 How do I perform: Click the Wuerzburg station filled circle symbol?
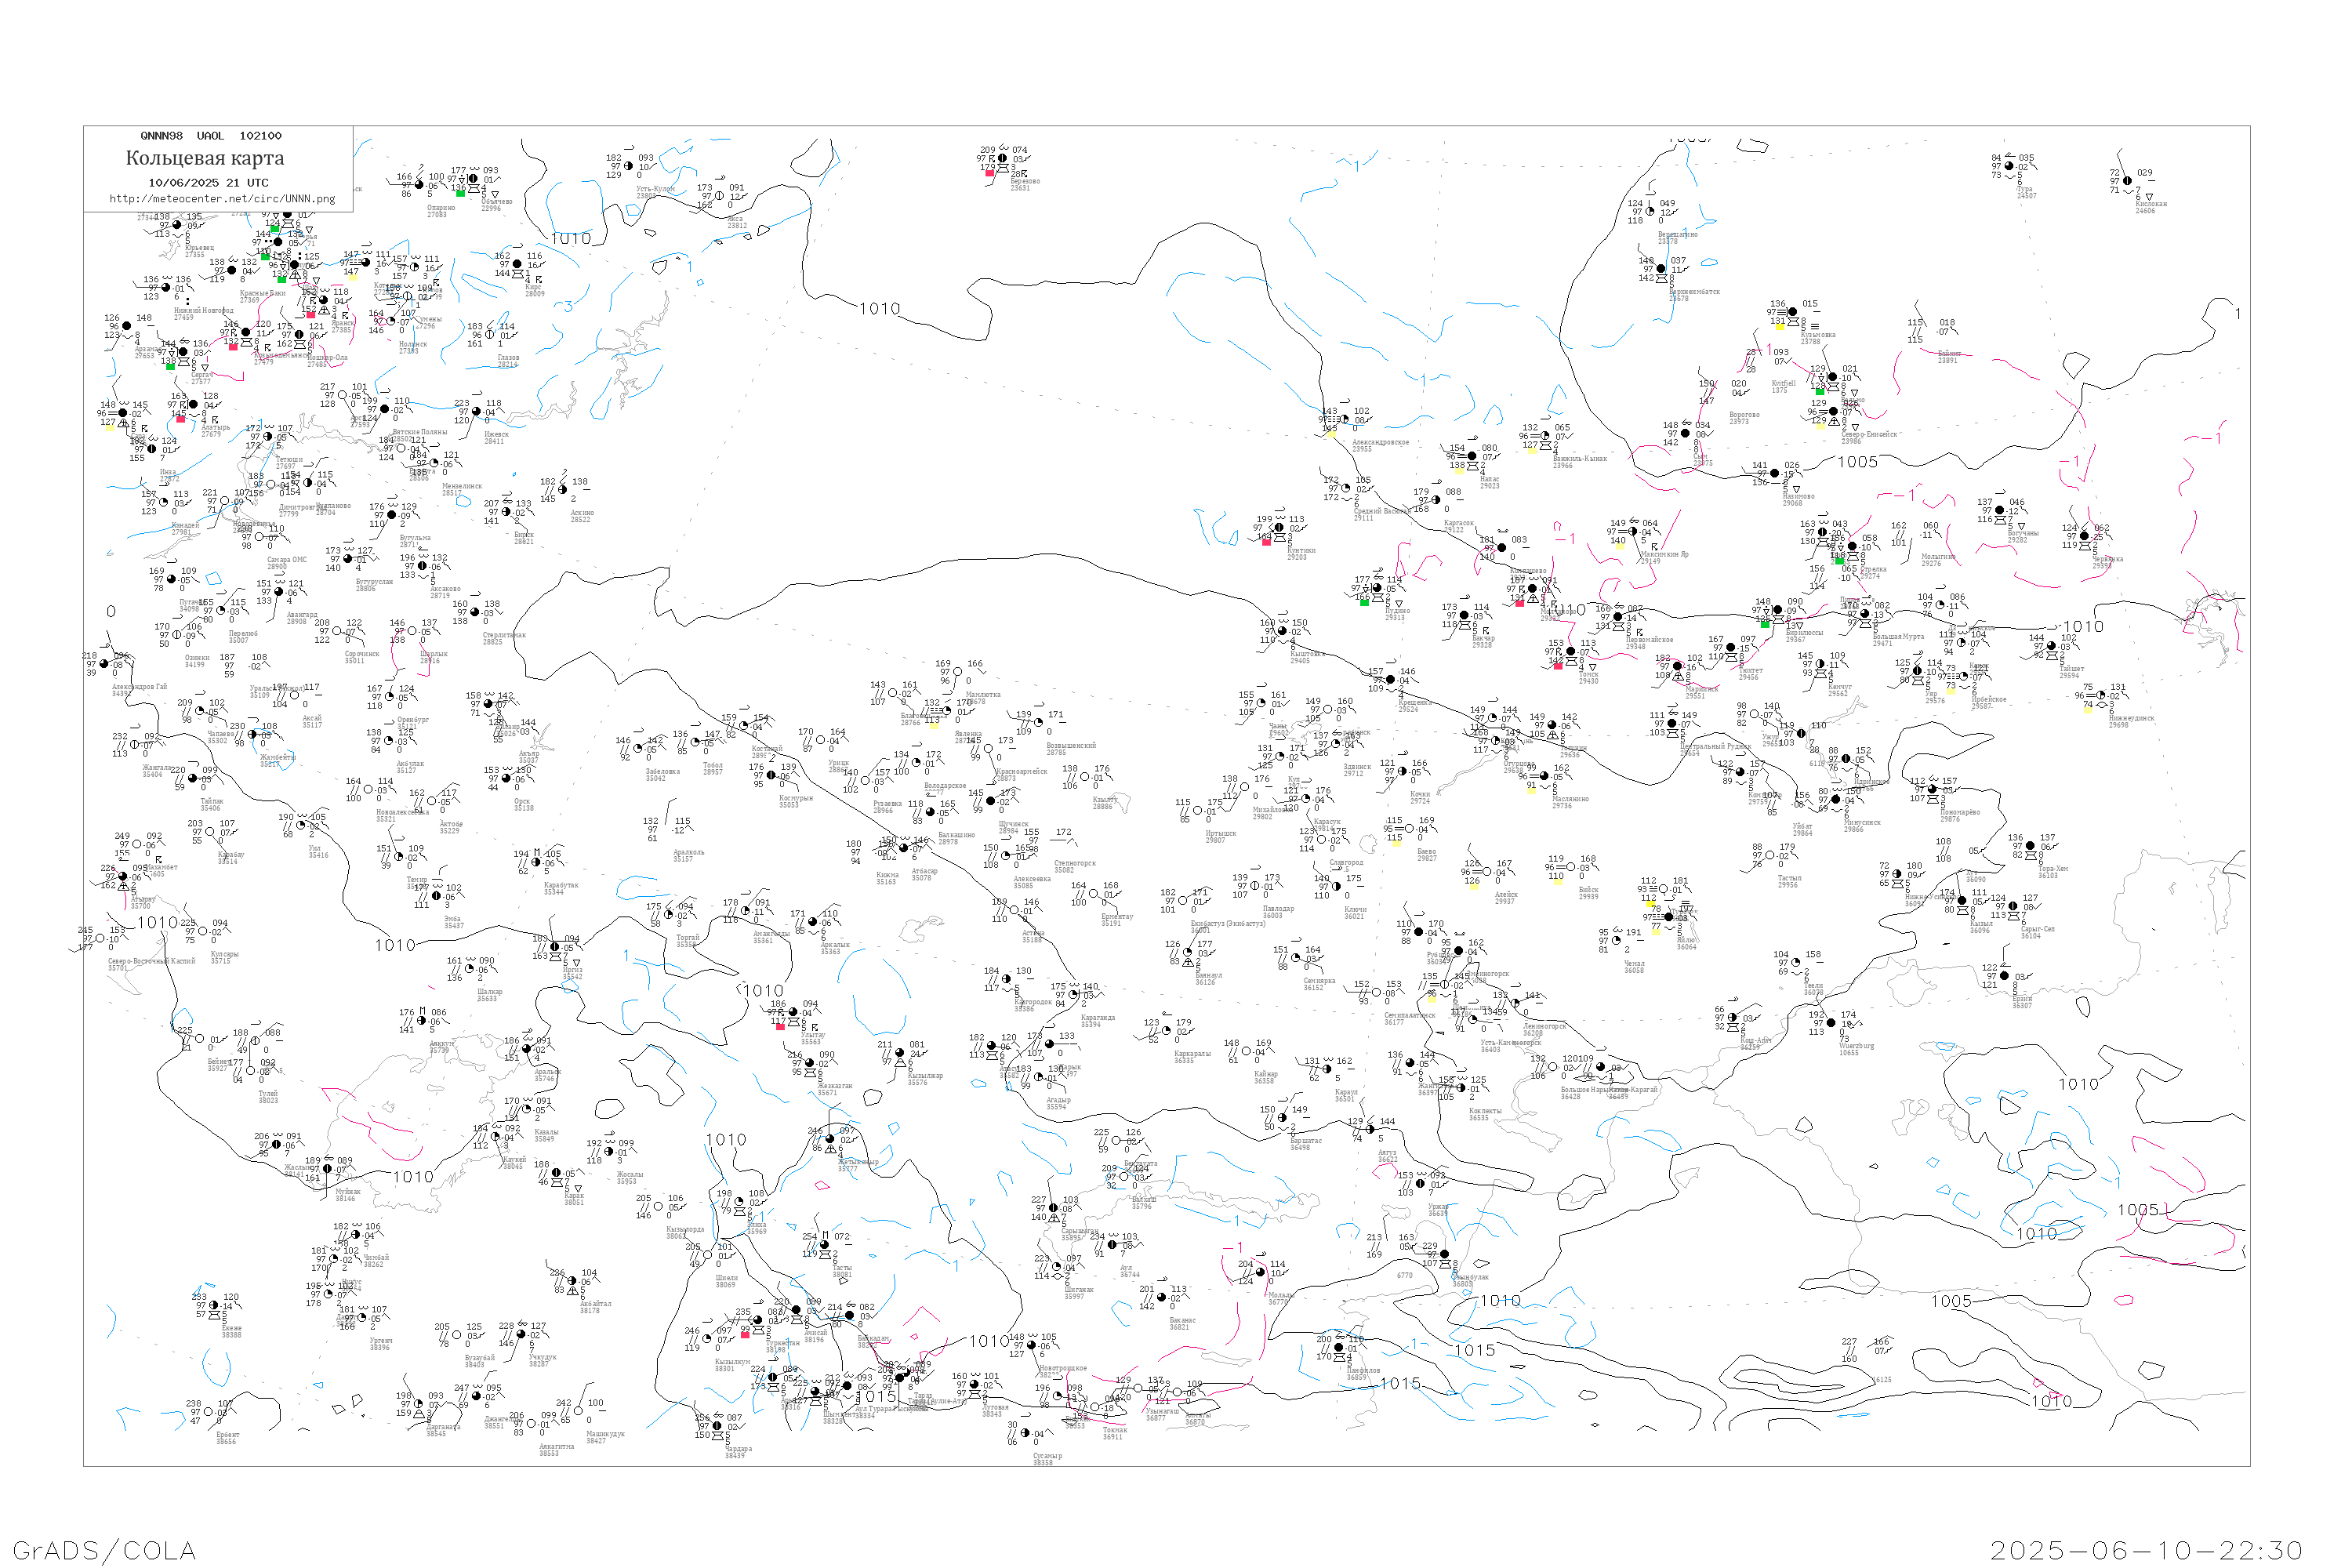pyautogui.click(x=1831, y=1023)
